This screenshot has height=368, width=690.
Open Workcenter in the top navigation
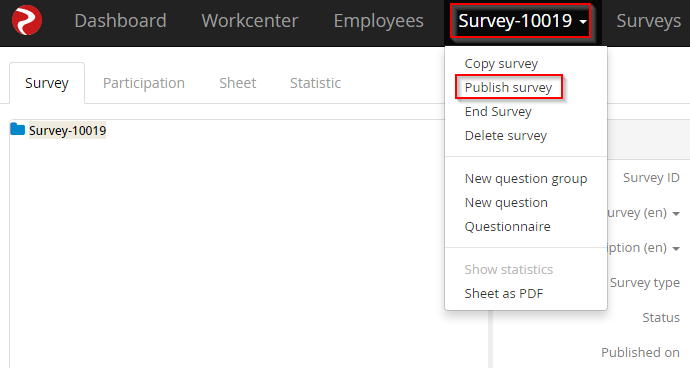point(250,21)
